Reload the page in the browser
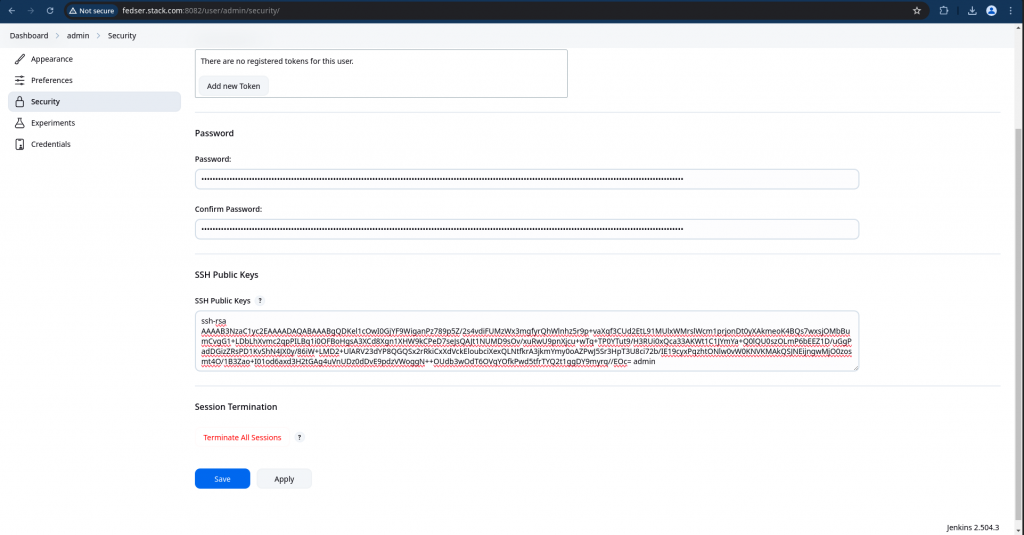Image resolution: width=1024 pixels, height=535 pixels. pyautogui.click(x=52, y=11)
